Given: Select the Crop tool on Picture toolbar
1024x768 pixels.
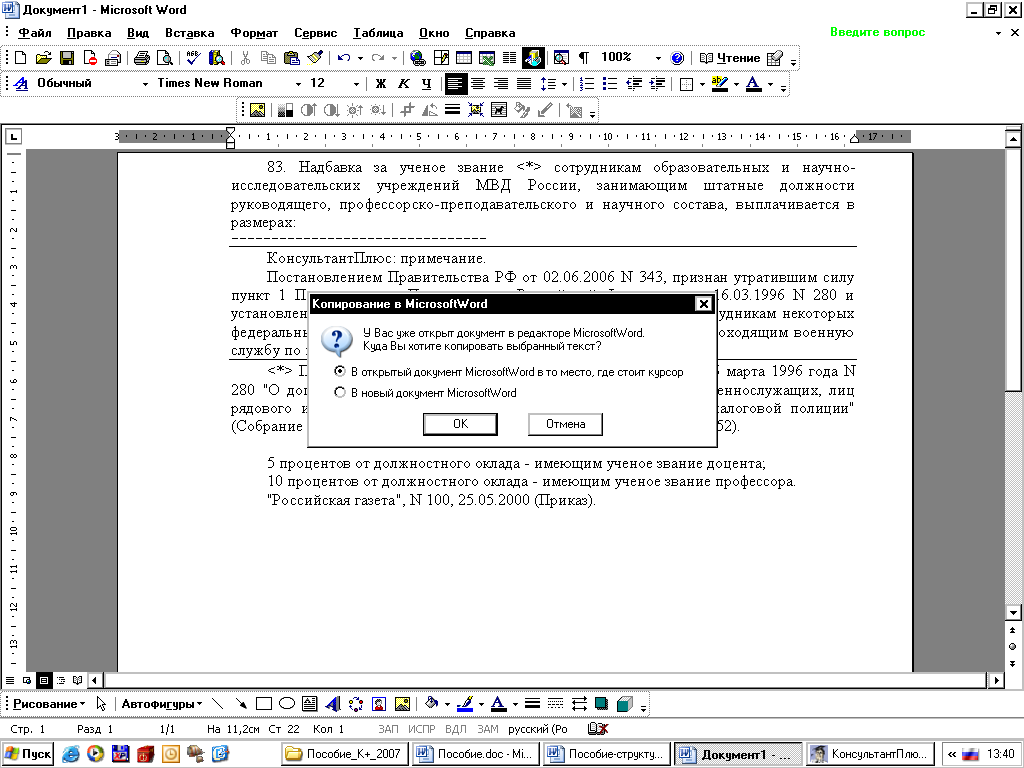Looking at the screenshot, I should 408,110.
